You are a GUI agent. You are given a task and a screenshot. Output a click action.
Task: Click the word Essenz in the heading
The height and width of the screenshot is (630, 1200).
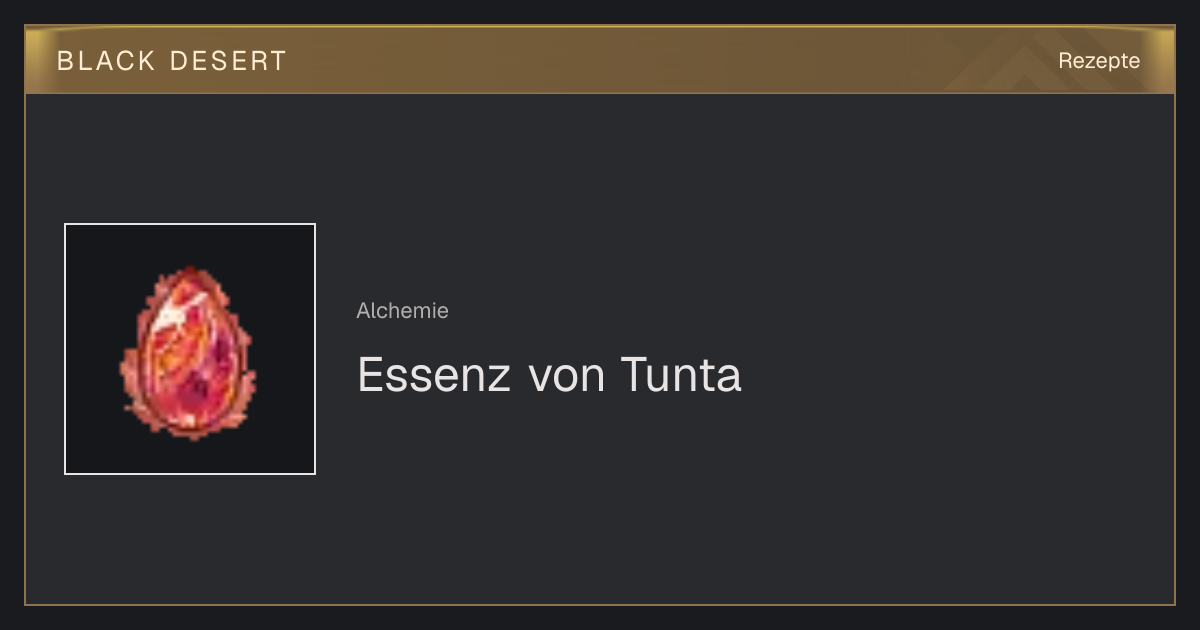434,375
